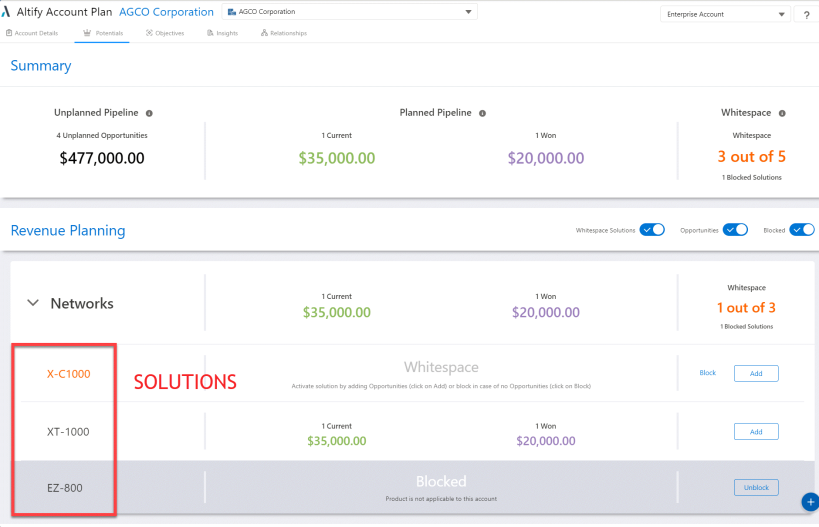Click Networks 1 out of 3 whitespace
The height and width of the screenshot is (527, 819).
coord(746,308)
